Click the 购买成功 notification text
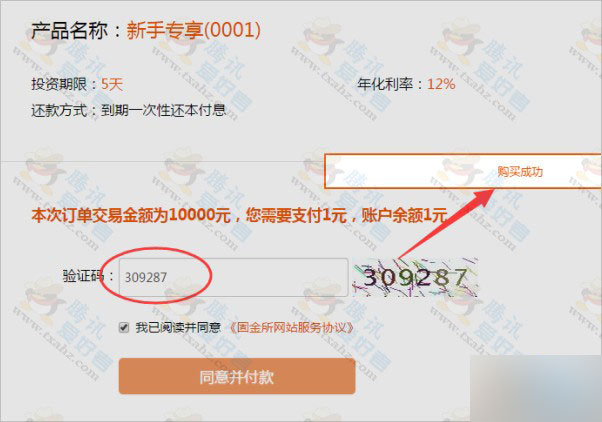The height and width of the screenshot is (422, 602). pyautogui.click(x=520, y=171)
